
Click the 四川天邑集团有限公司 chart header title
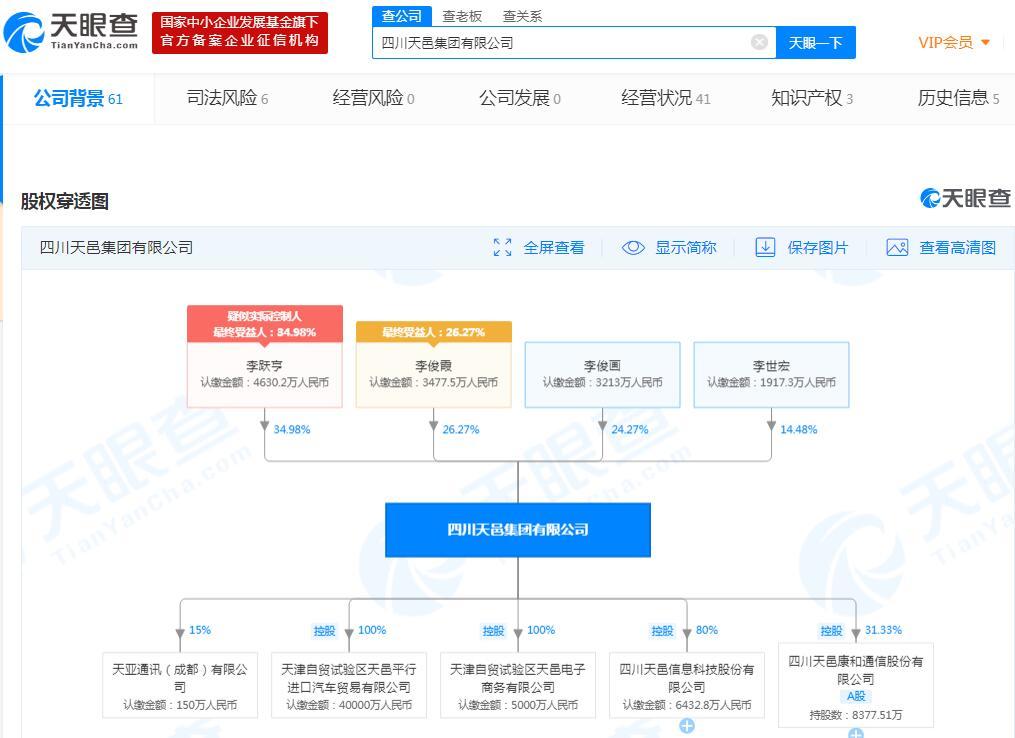click(117, 247)
